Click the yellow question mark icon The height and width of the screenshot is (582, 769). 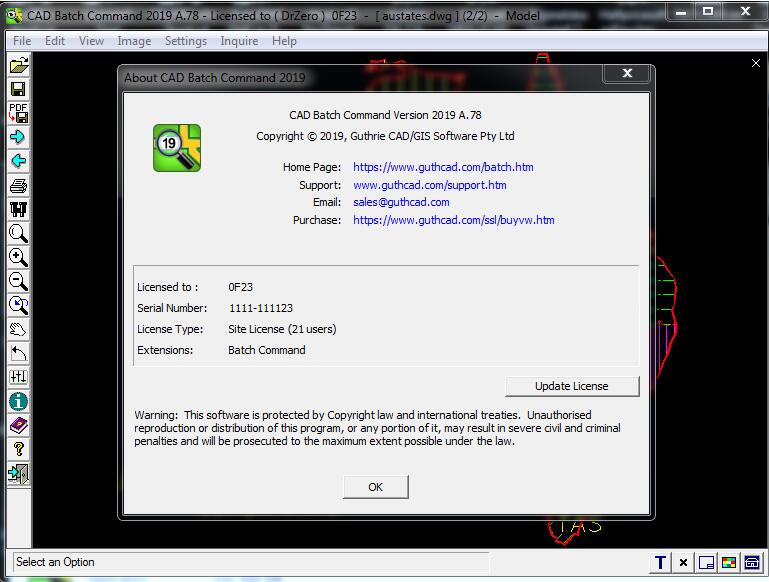19,449
